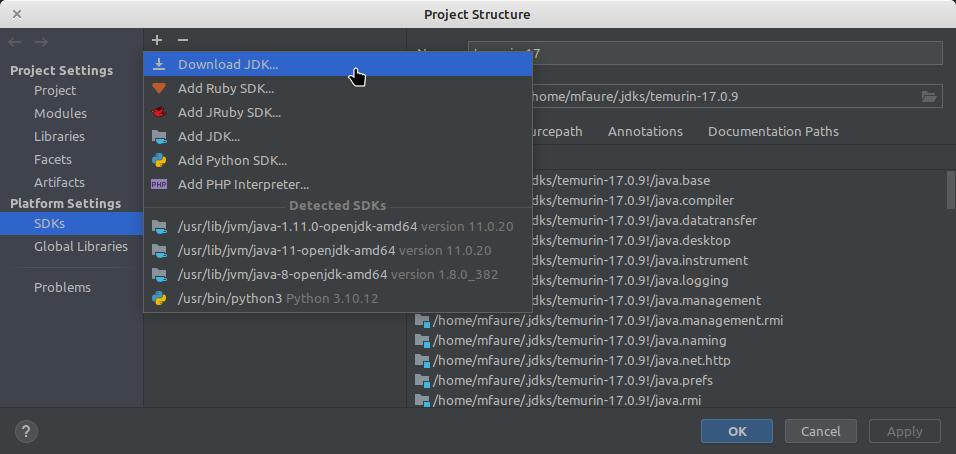Click the back arrow navigation icon
The image size is (956, 454).
point(15,42)
